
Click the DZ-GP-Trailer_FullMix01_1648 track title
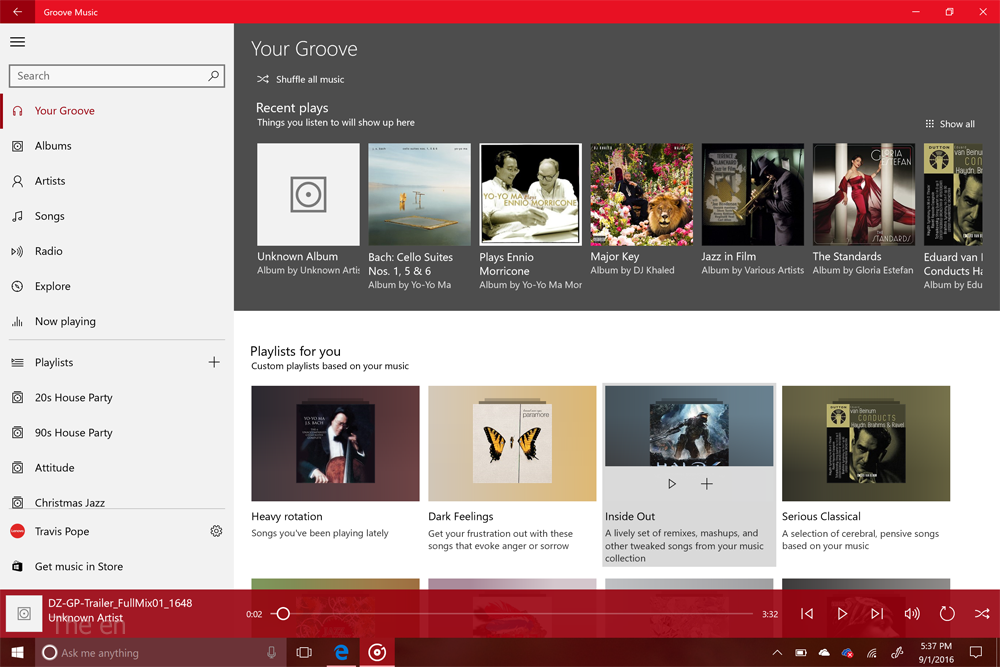coord(120,603)
